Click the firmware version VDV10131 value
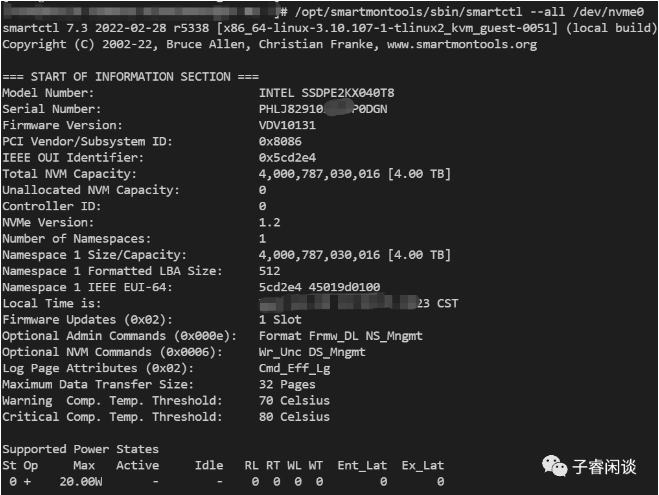Viewport: 659px width, 495px height. pos(287,125)
